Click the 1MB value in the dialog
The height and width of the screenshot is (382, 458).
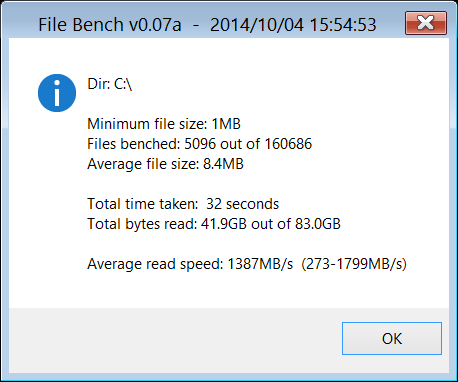(226, 124)
